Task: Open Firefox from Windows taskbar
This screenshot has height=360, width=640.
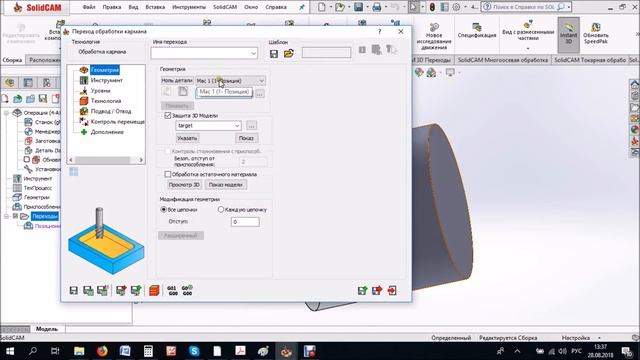Action: (102, 351)
